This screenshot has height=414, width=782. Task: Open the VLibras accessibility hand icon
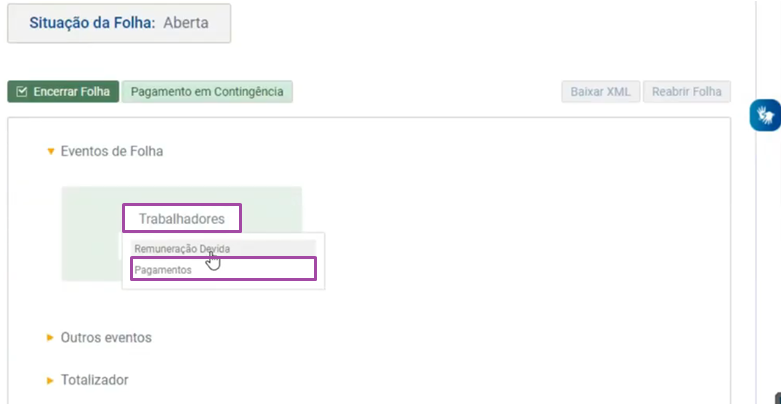[x=765, y=115]
